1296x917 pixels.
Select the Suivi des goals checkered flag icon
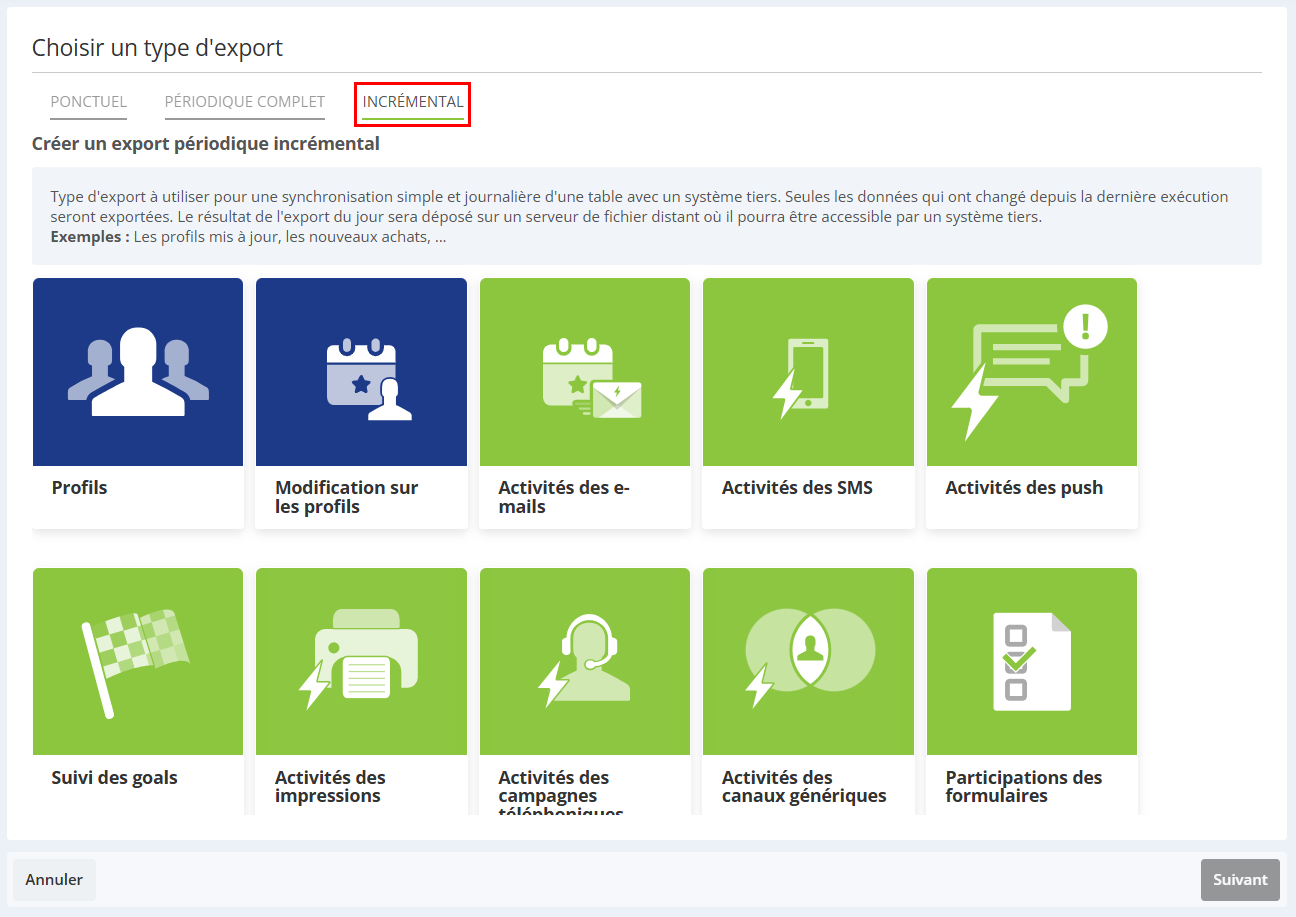[x=136, y=663]
